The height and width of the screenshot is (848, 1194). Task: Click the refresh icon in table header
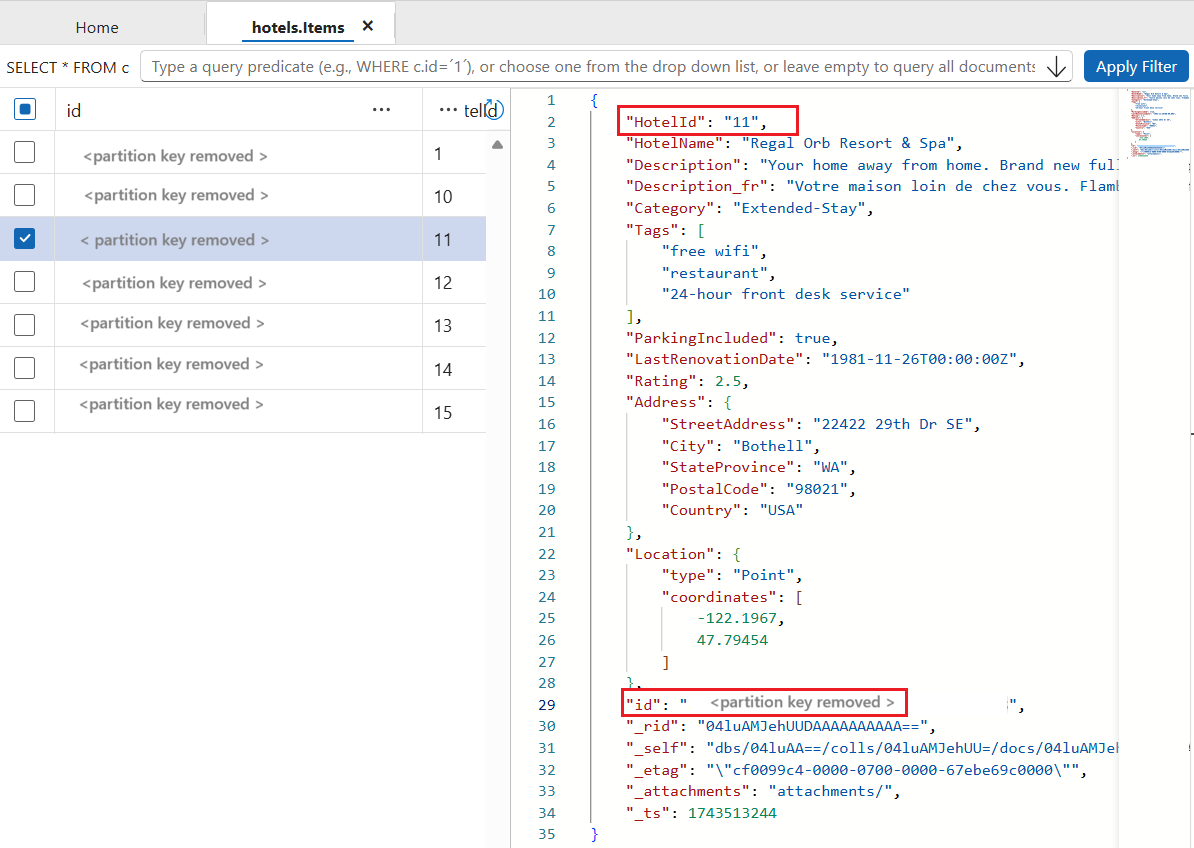click(x=493, y=109)
